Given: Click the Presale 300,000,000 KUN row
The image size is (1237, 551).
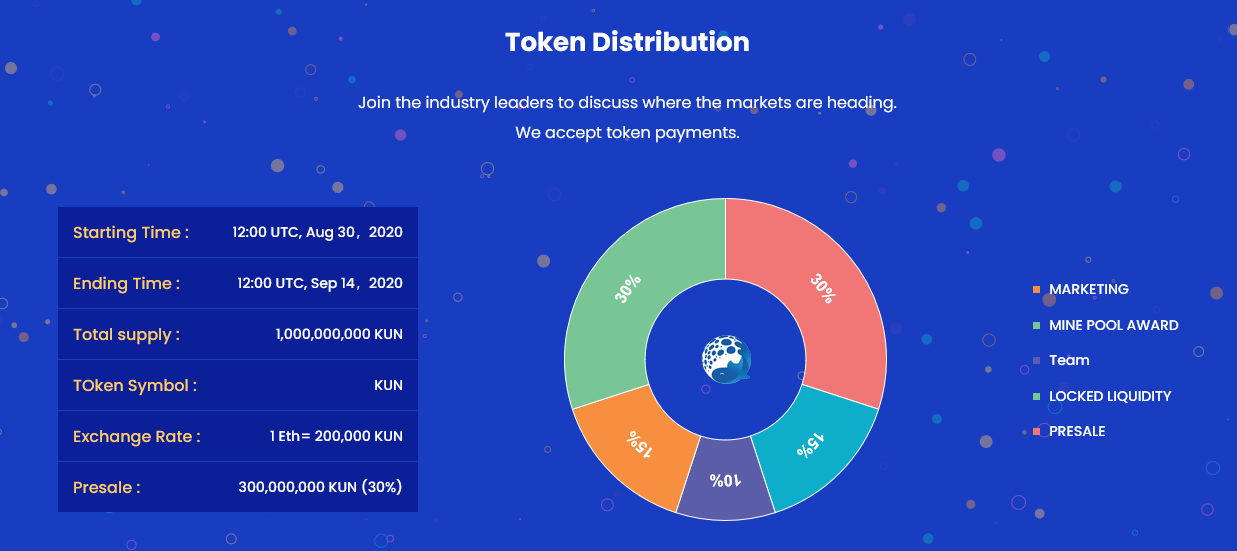Looking at the screenshot, I should pos(238,487).
